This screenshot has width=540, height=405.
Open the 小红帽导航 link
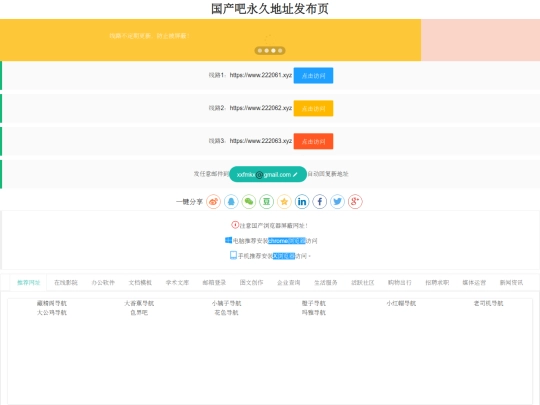click(401, 303)
